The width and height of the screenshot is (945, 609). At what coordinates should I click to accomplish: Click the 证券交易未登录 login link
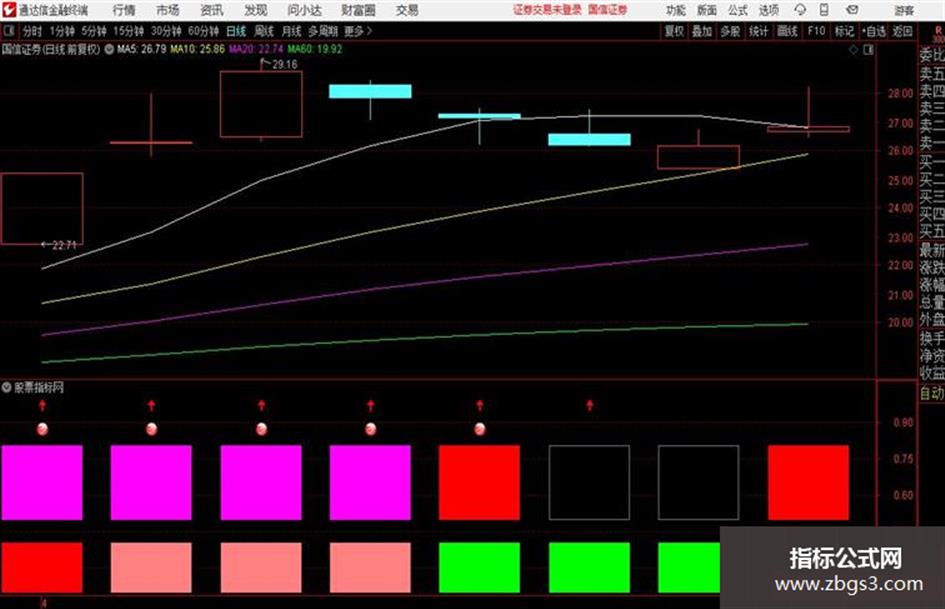(x=547, y=10)
